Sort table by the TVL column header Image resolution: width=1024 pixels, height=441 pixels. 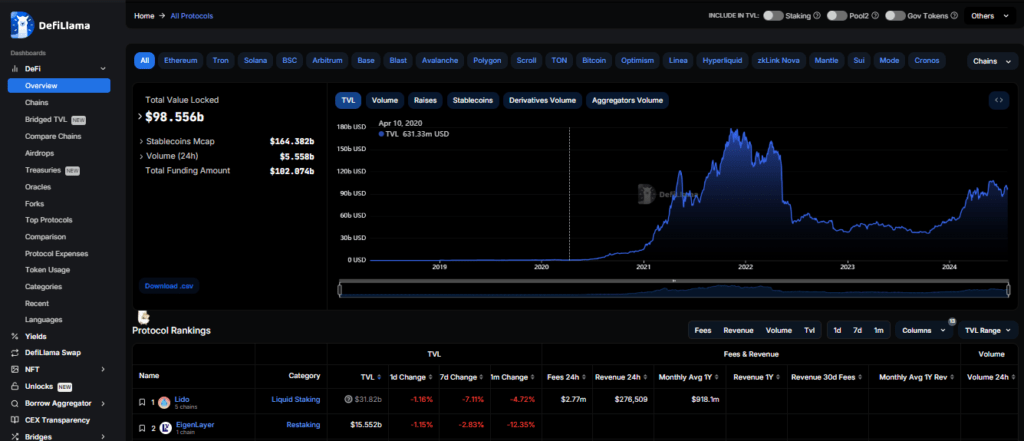tap(367, 376)
